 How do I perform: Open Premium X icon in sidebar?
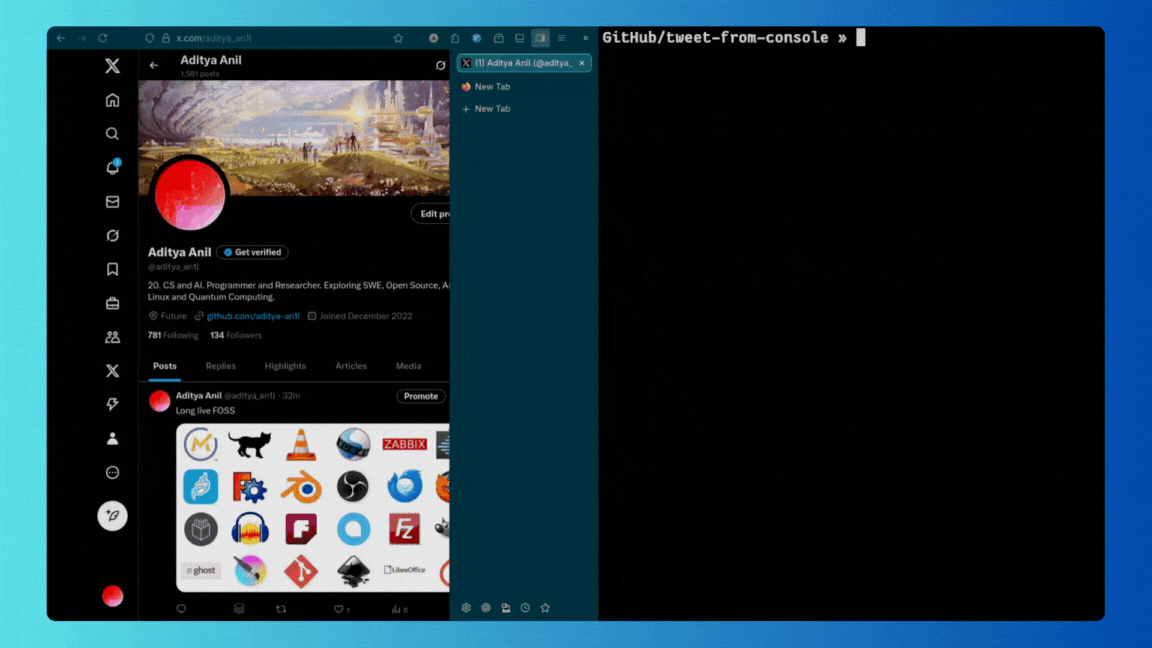(112, 370)
